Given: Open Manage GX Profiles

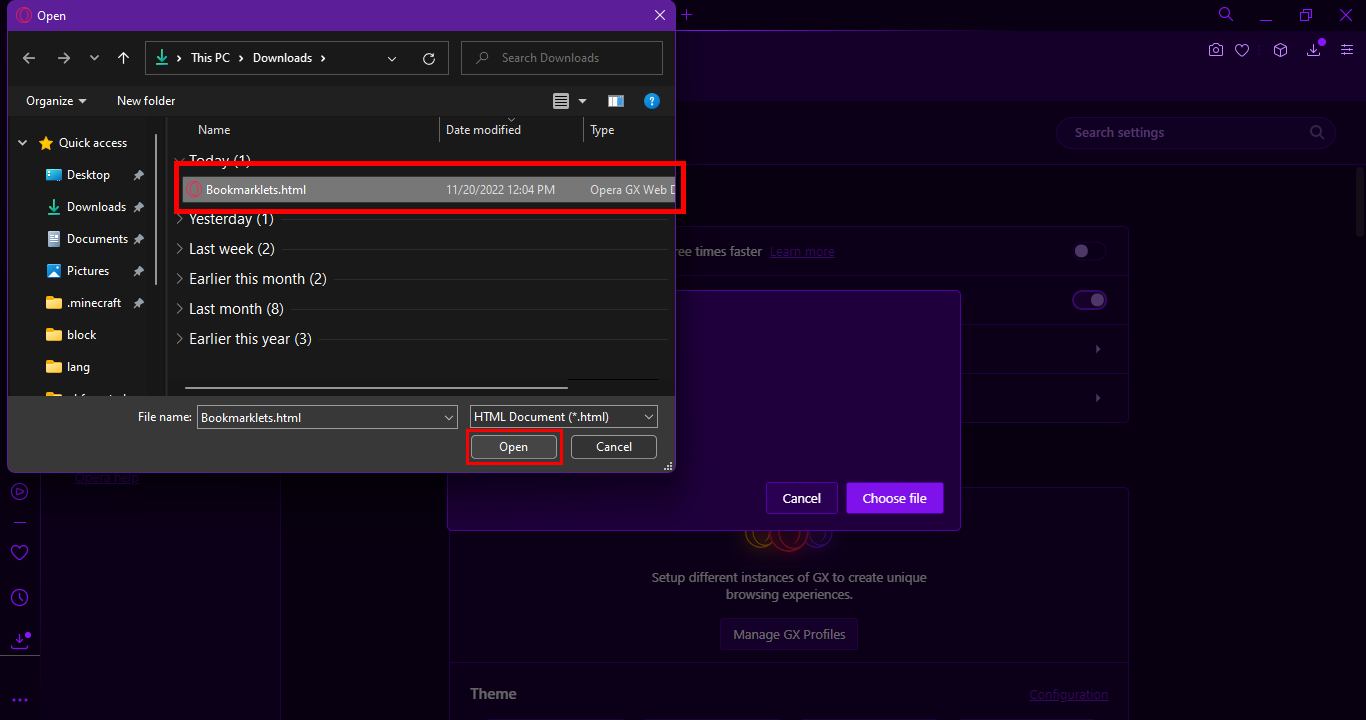Looking at the screenshot, I should click(x=789, y=634).
